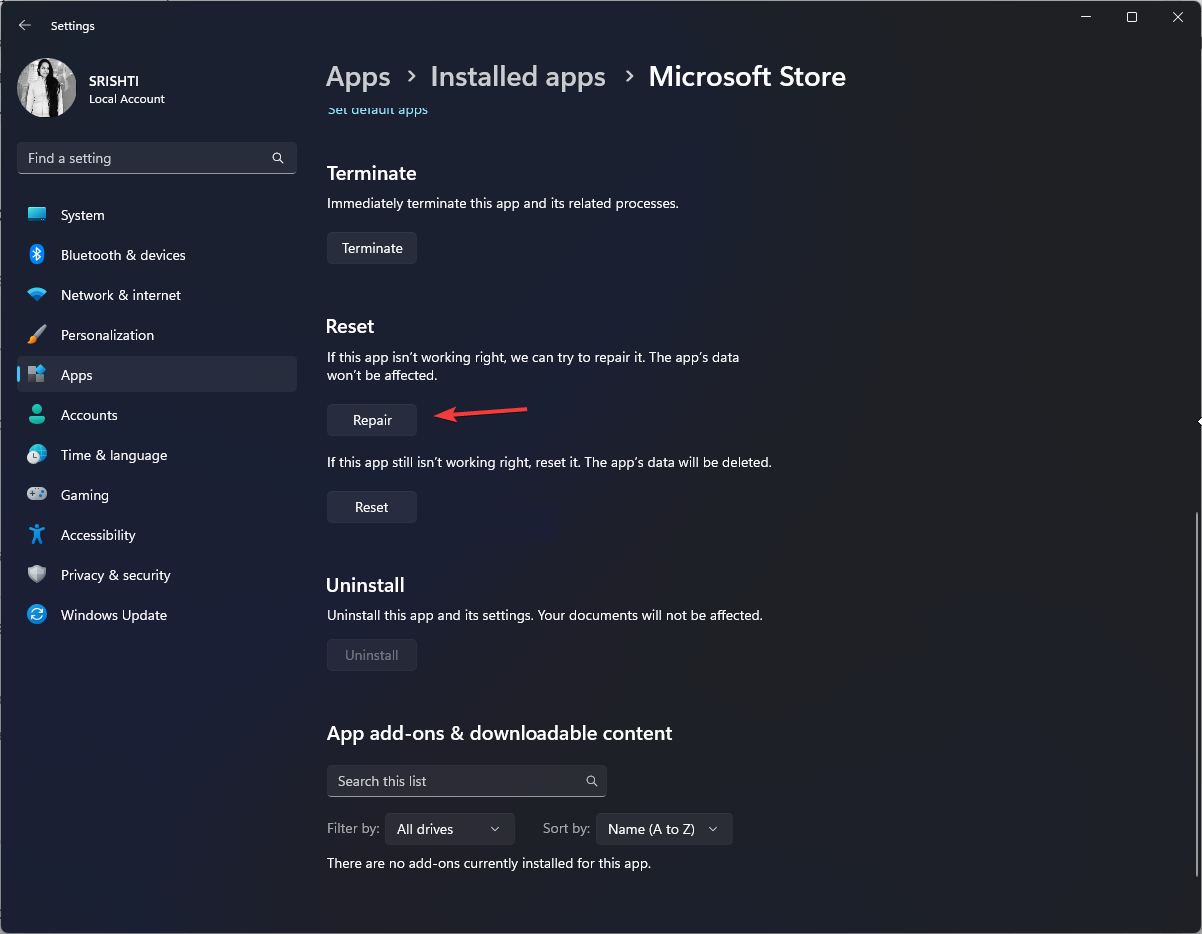Click the Personalization paintbrush icon
The width and height of the screenshot is (1202, 934).
tap(37, 335)
